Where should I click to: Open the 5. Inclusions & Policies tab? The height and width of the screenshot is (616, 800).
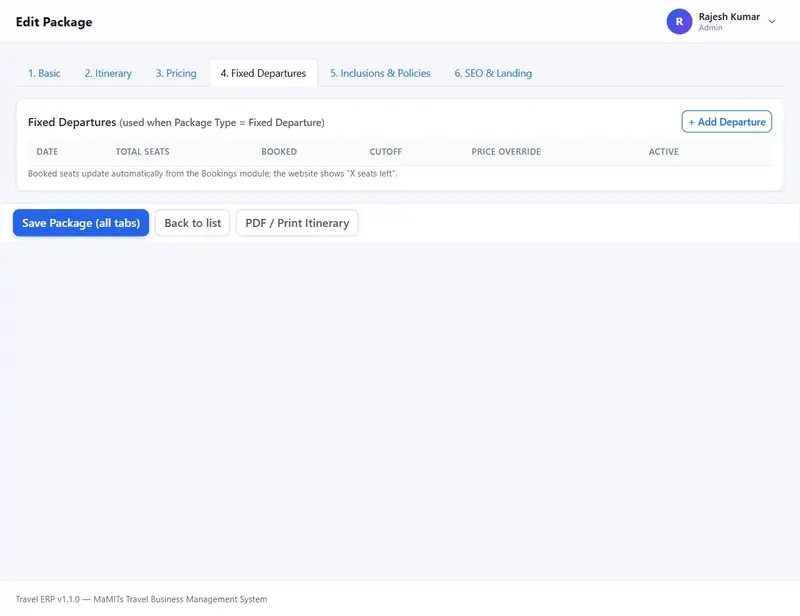380,73
